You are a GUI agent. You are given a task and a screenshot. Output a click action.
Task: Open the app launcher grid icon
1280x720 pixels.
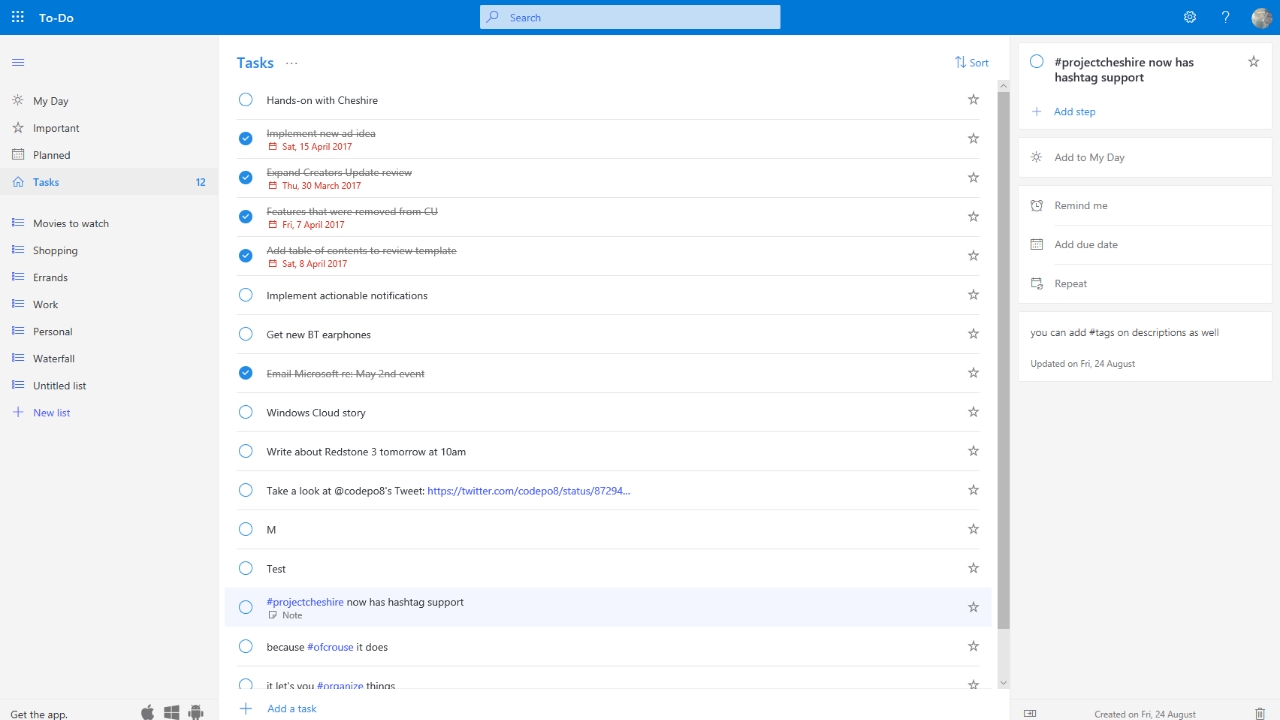pos(17,17)
